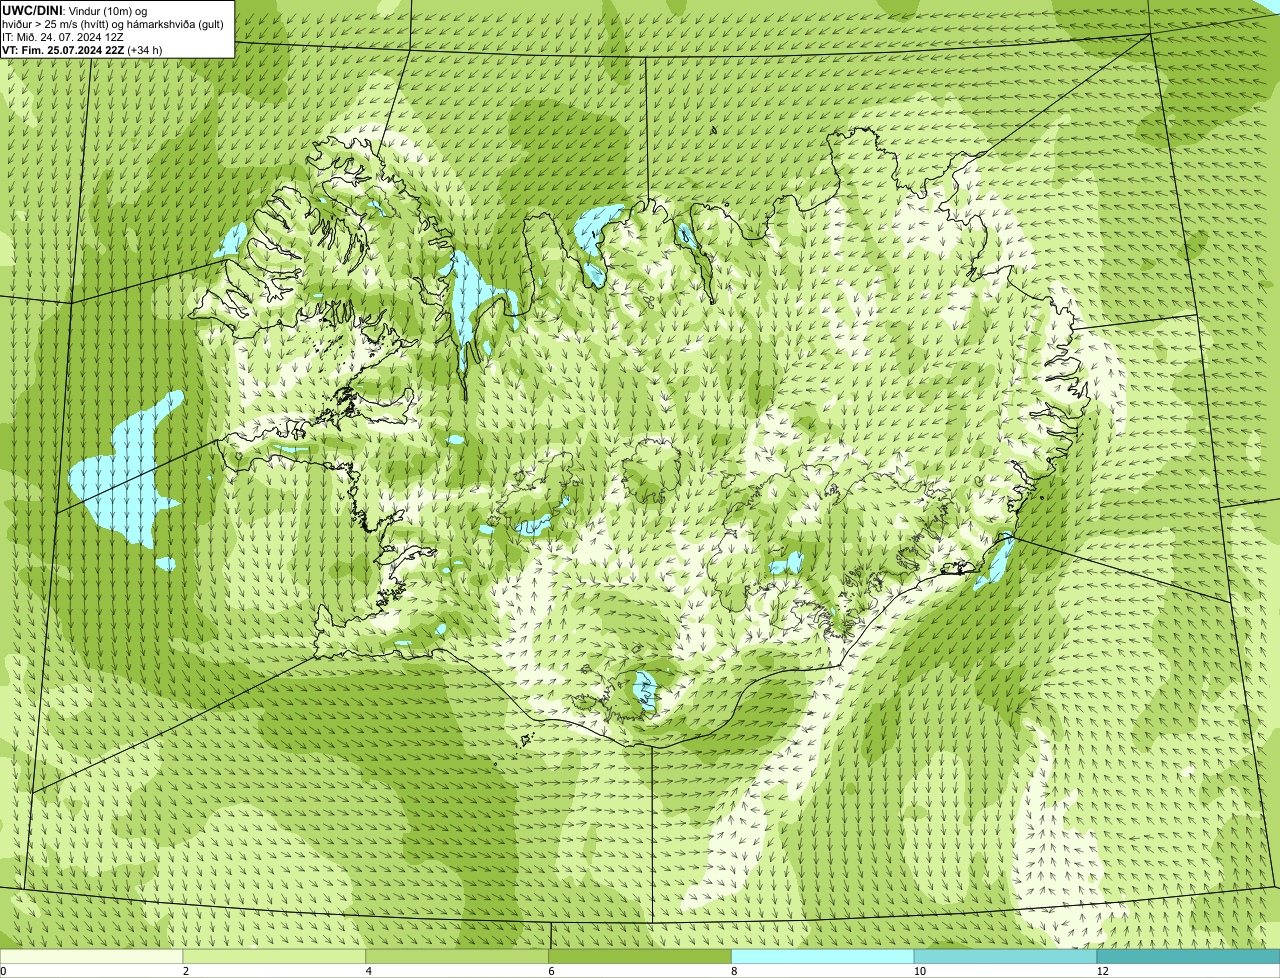Viewport: 1280px width, 978px height.
Task: Click the 0–2 palest color bar segment
Action: tap(91, 956)
